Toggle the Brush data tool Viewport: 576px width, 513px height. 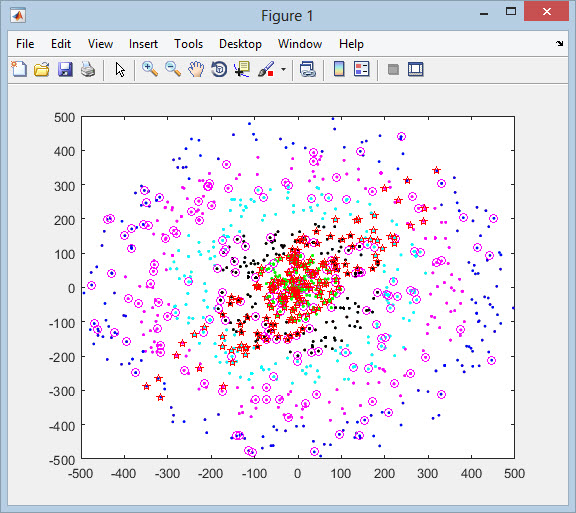266,69
